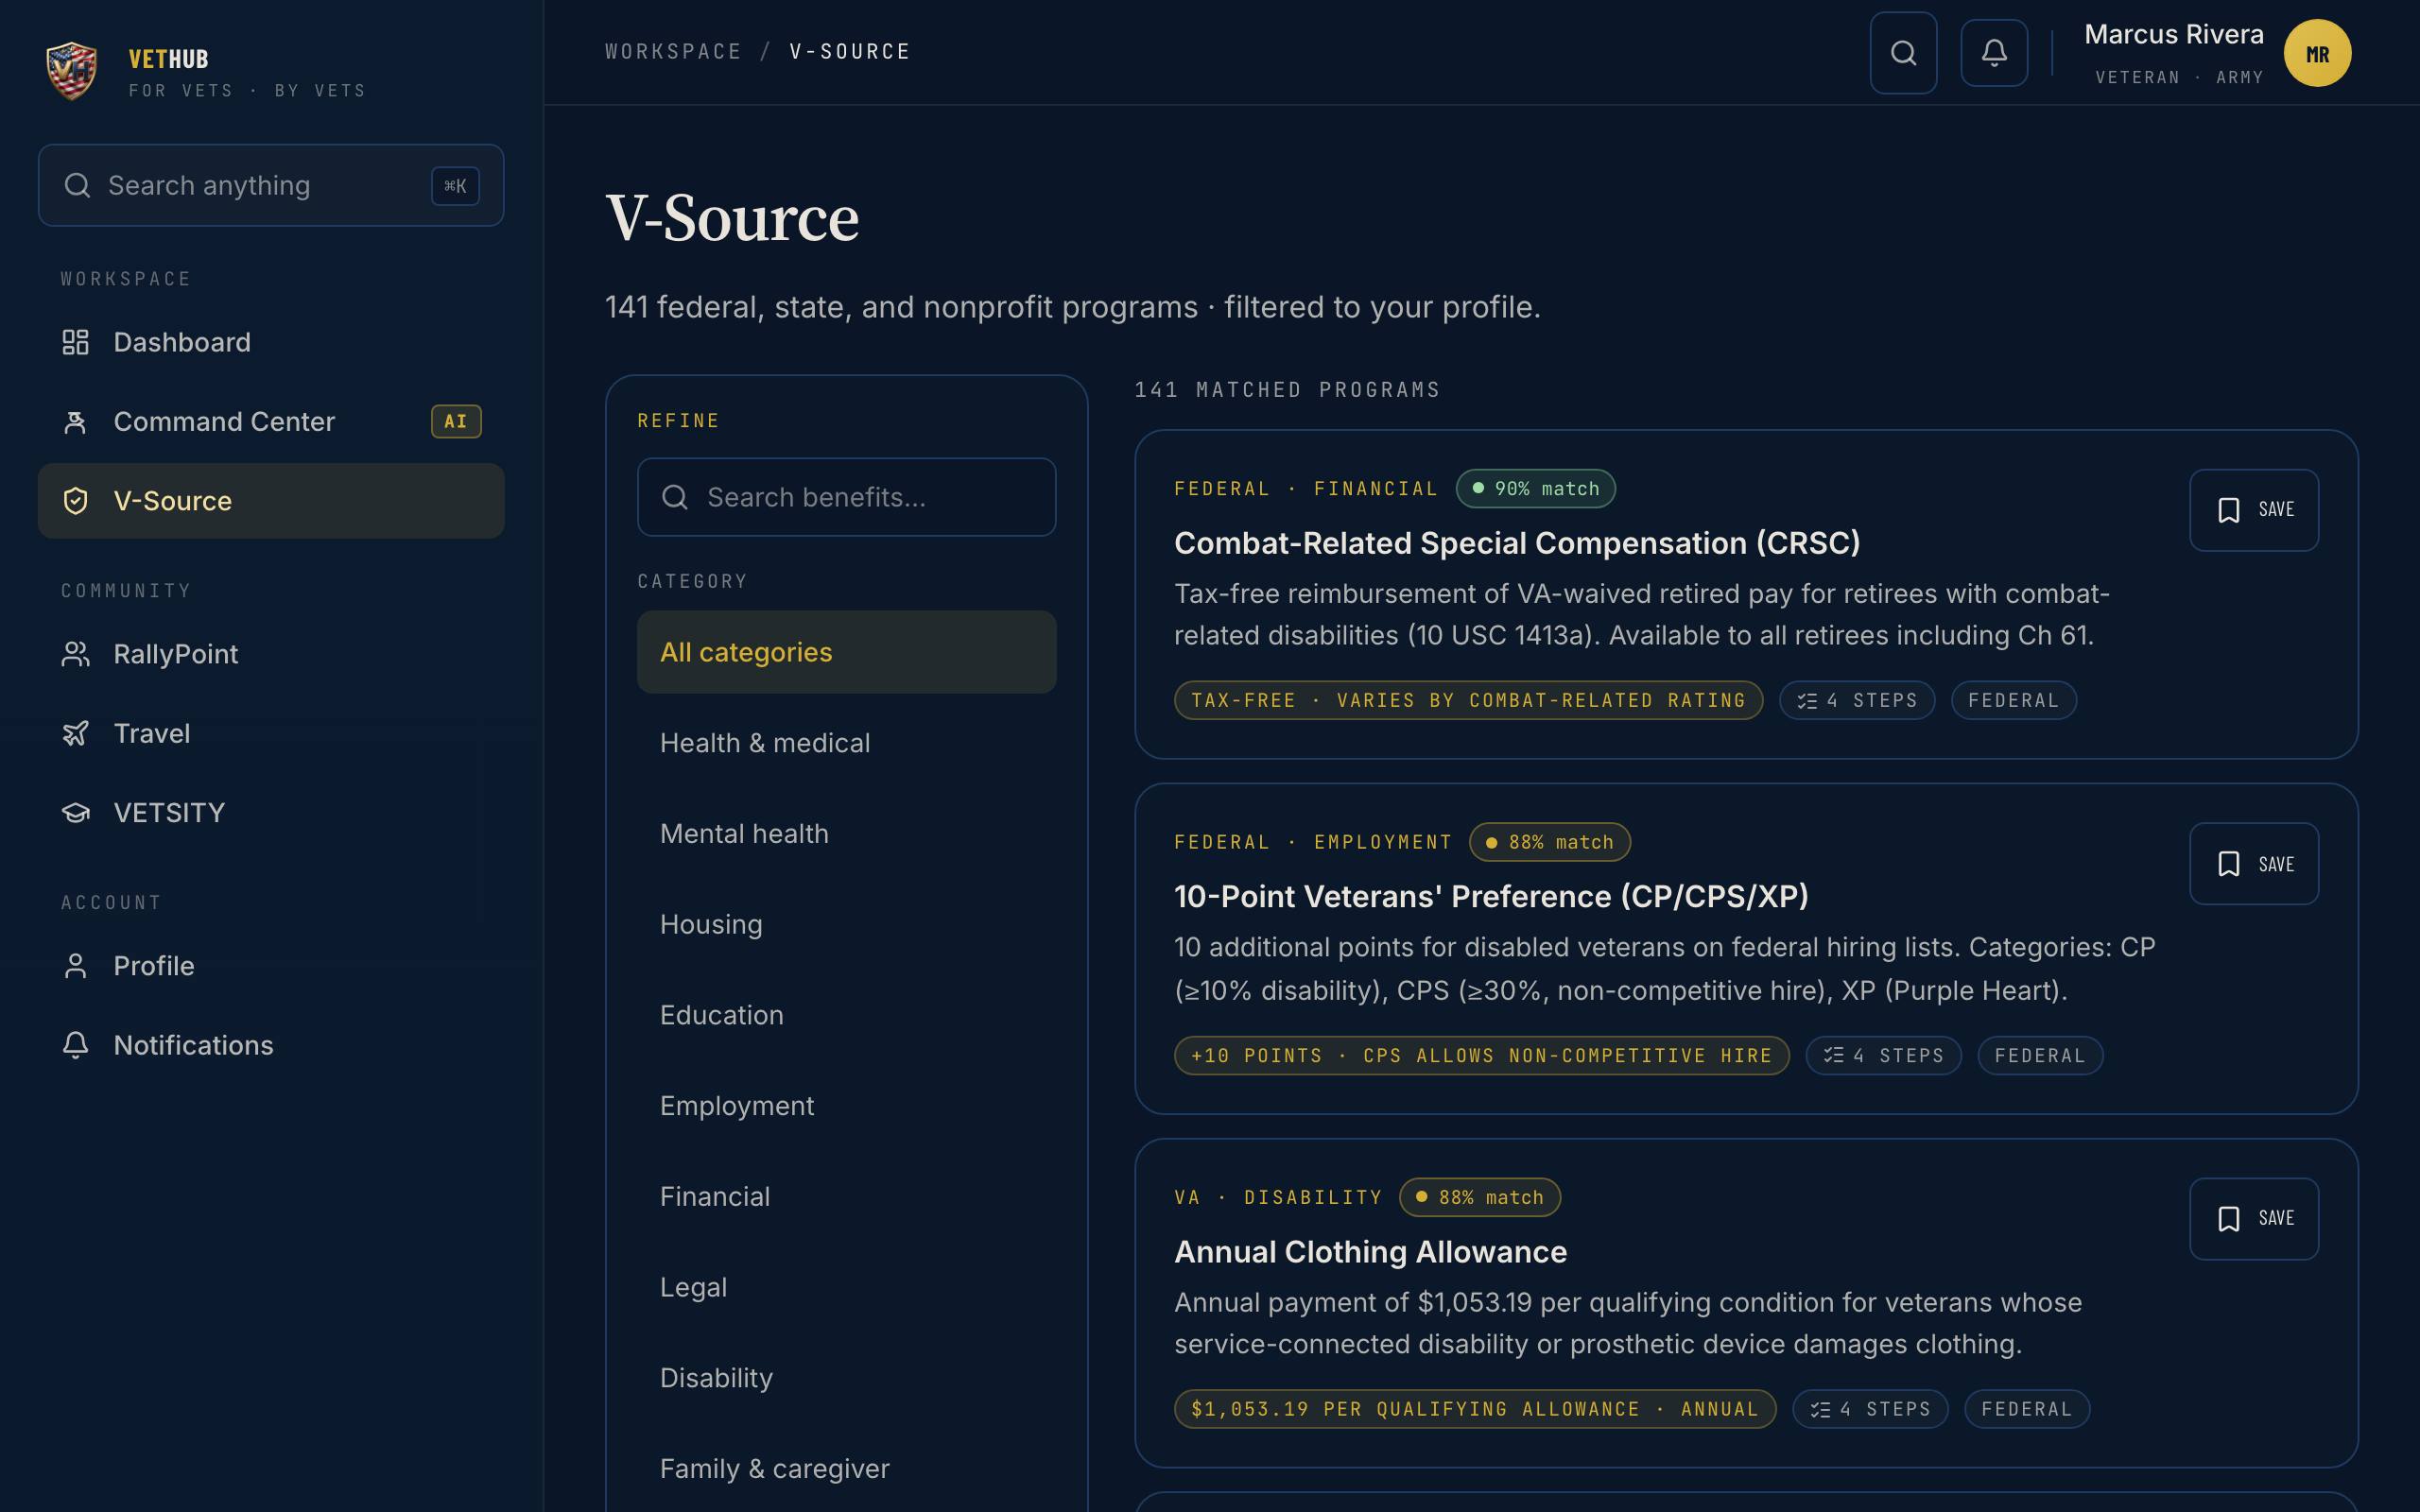
Task: Click the V-Source shield icon in sidebar
Action: [75, 501]
